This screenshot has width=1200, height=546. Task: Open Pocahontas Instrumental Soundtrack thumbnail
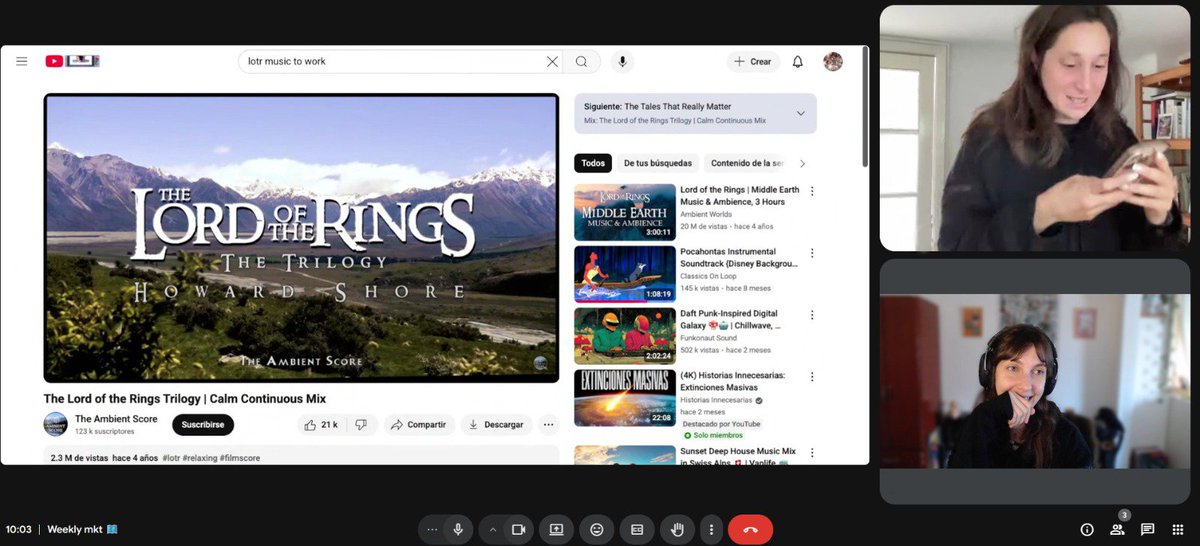point(624,274)
